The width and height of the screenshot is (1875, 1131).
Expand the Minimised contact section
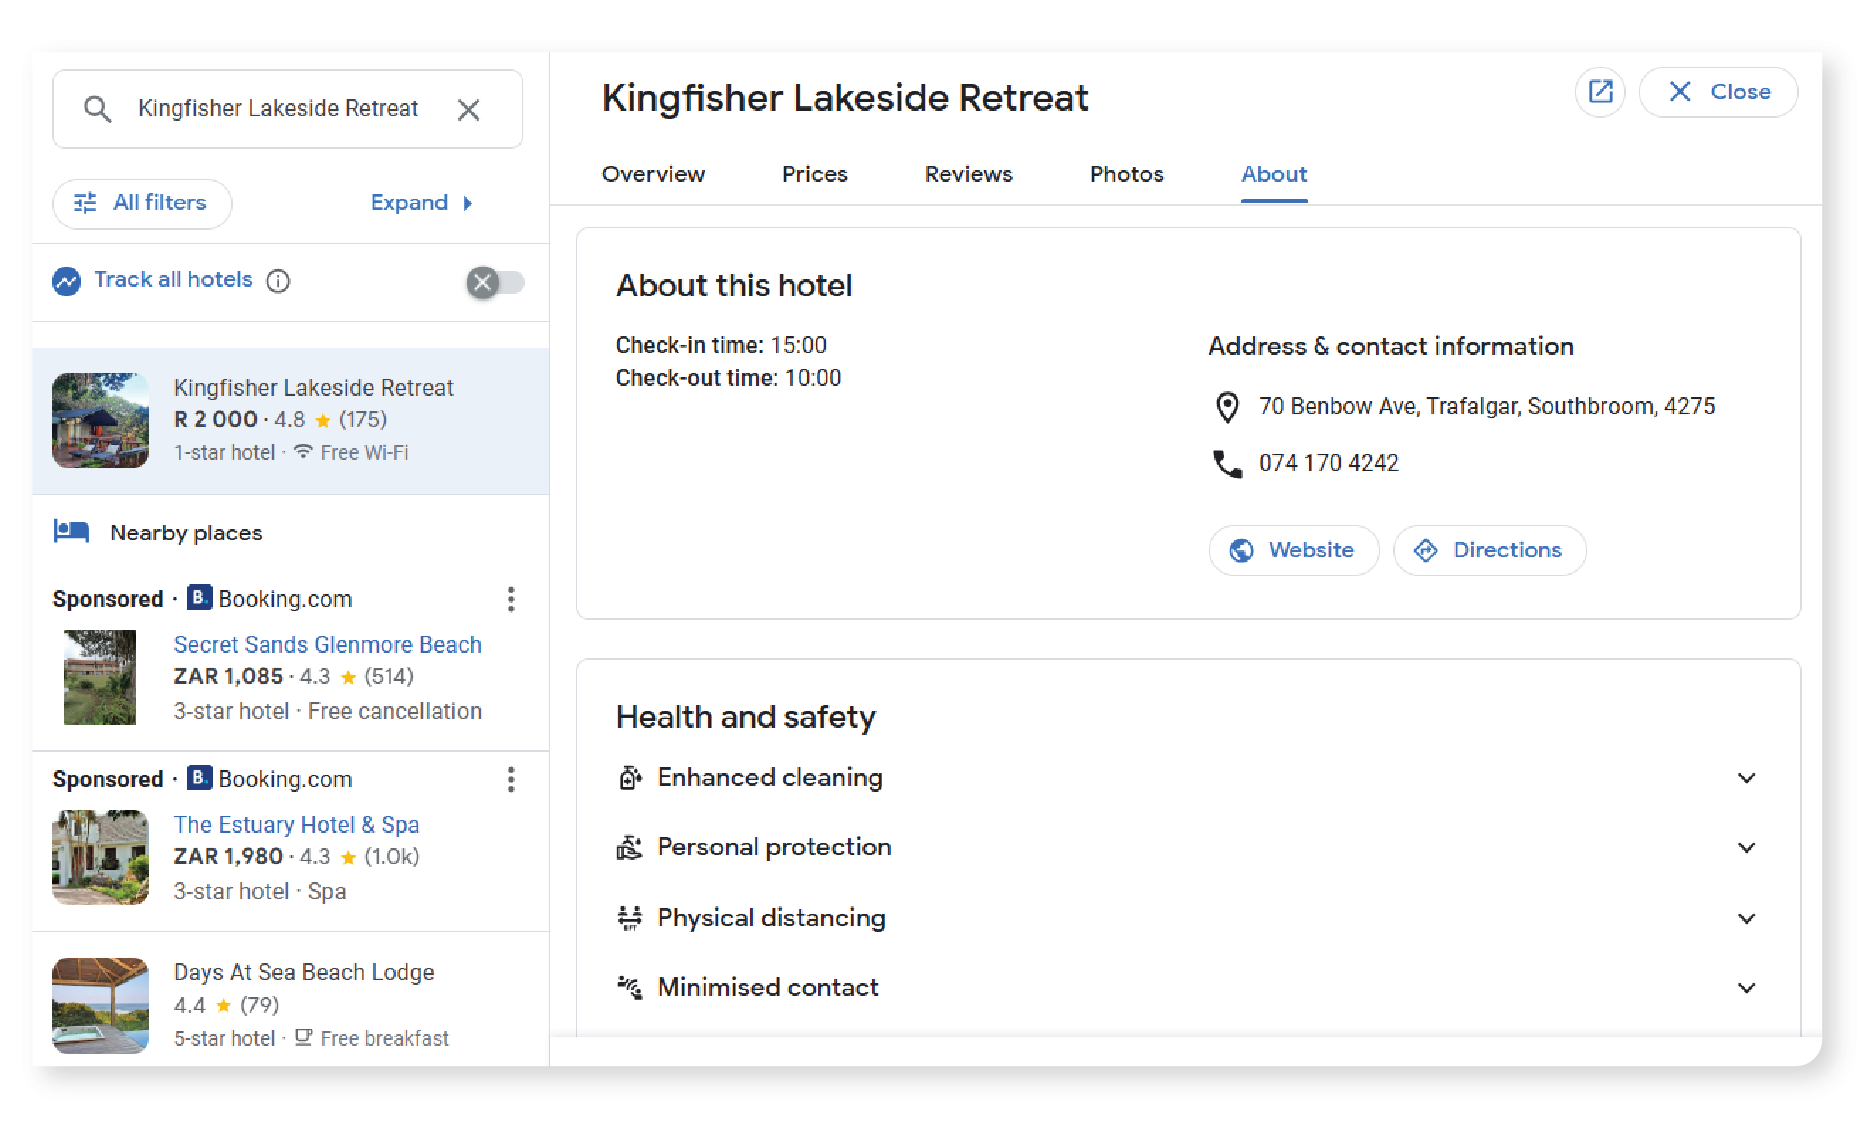[1746, 988]
